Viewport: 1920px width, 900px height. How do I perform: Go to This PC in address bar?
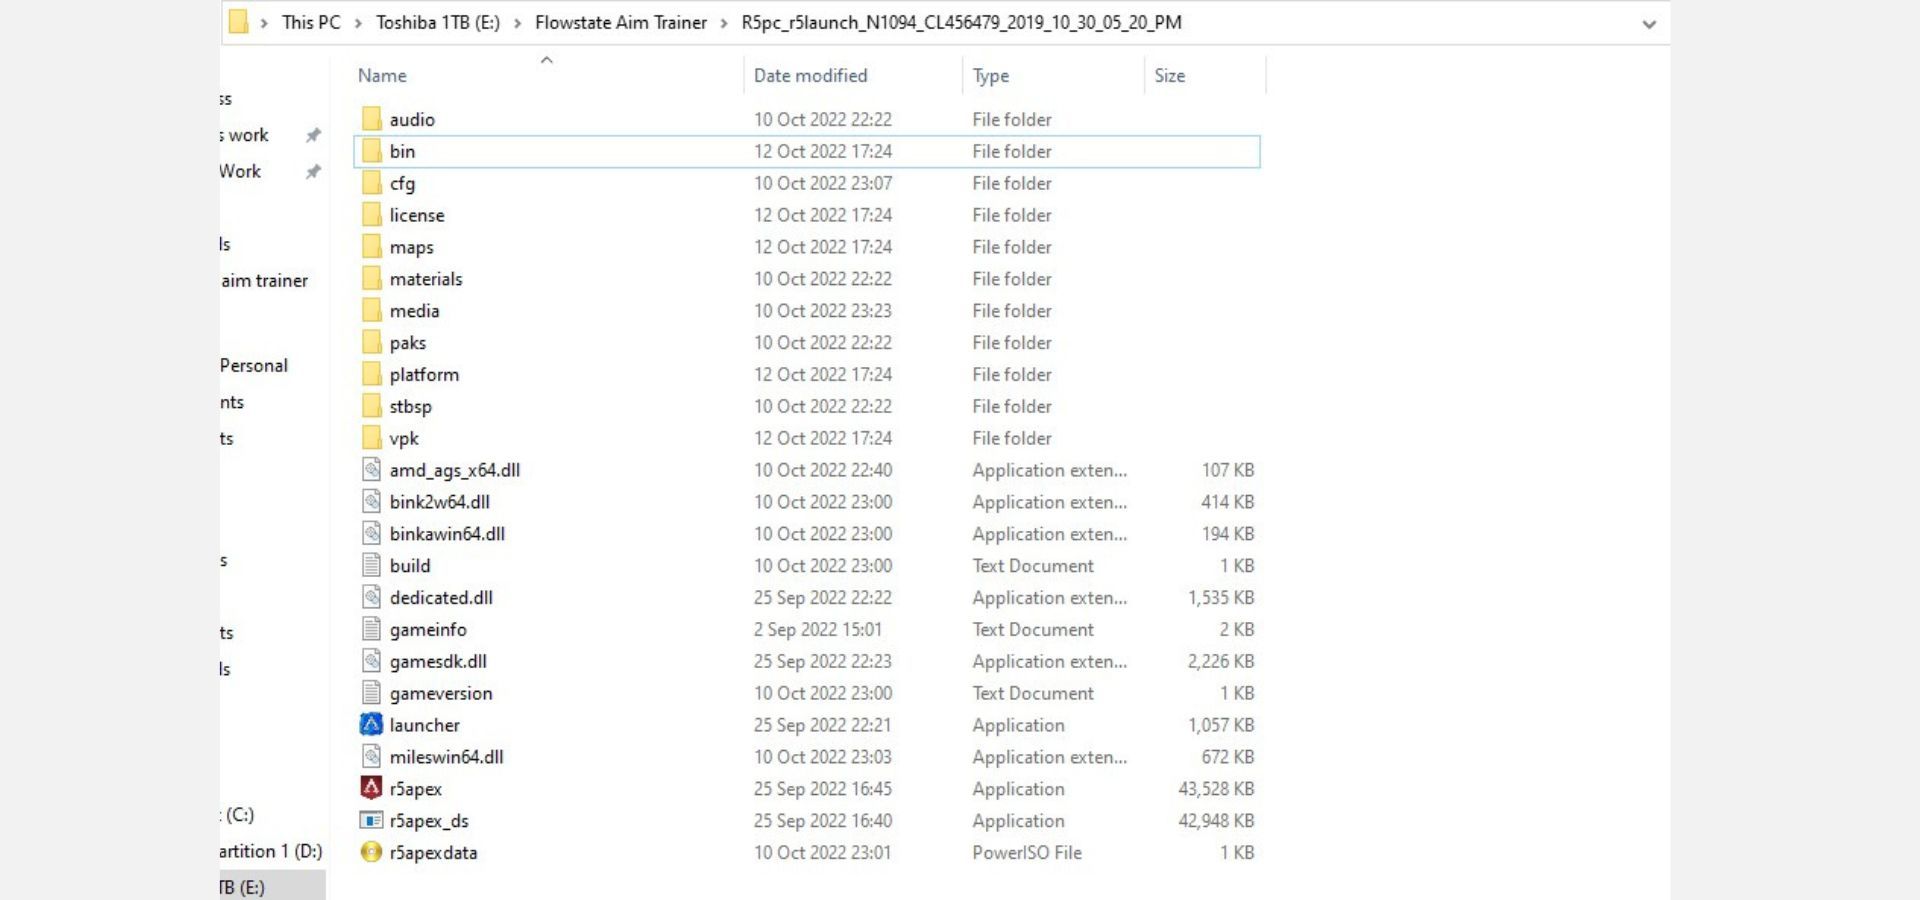click(311, 22)
